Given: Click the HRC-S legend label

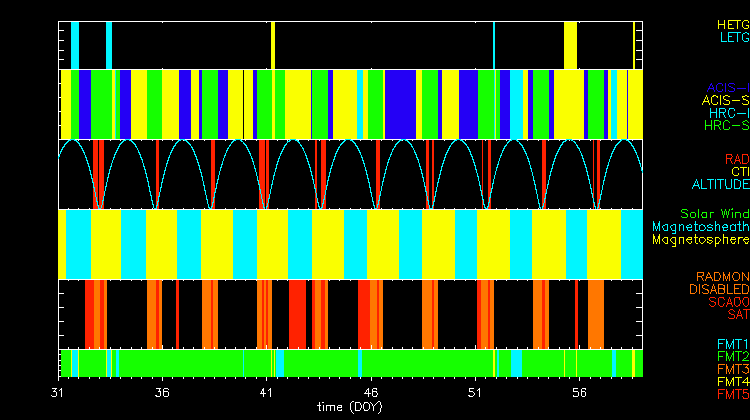Looking at the screenshot, I should tap(726, 126).
